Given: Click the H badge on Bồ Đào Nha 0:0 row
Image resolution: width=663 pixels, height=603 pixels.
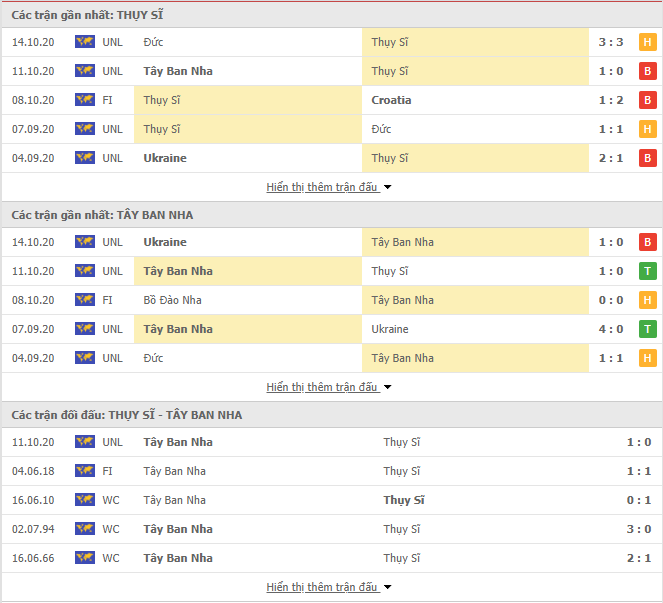Looking at the screenshot, I should tap(647, 300).
